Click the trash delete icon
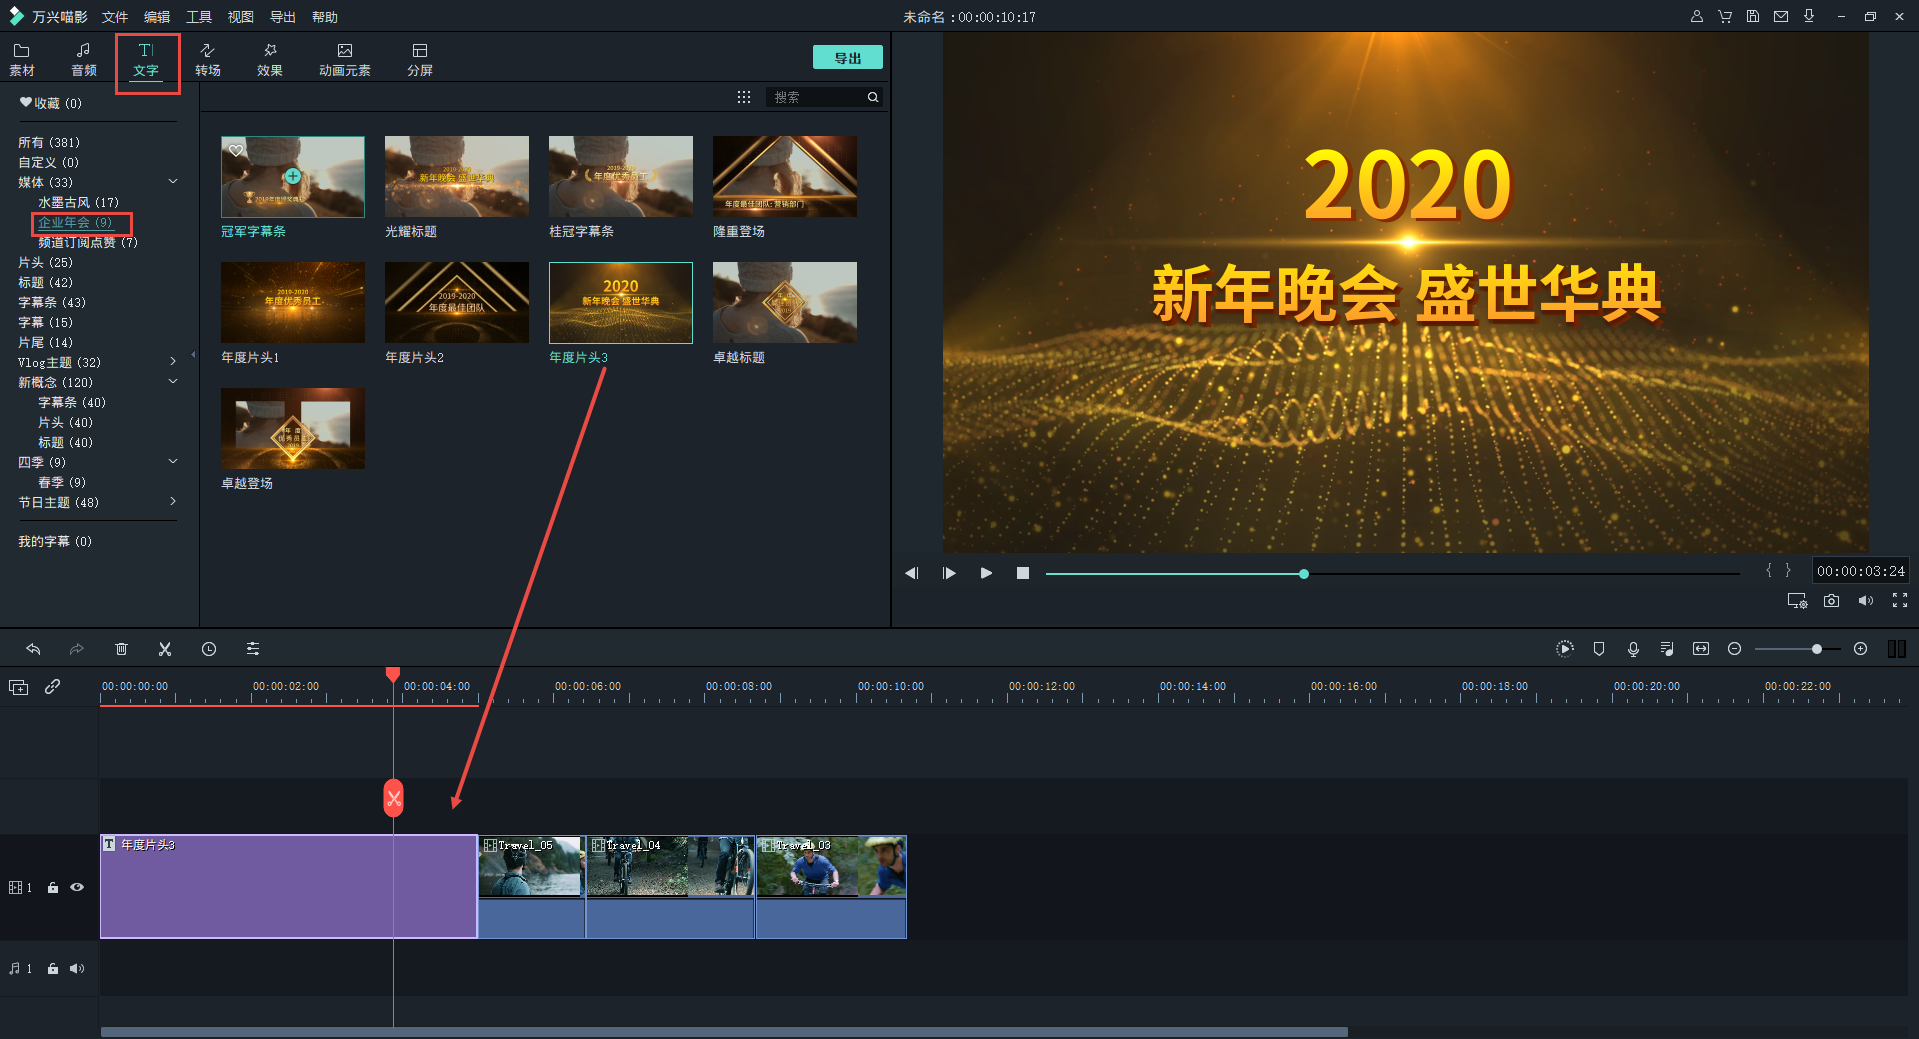This screenshot has width=1919, height=1039. pyautogui.click(x=121, y=649)
